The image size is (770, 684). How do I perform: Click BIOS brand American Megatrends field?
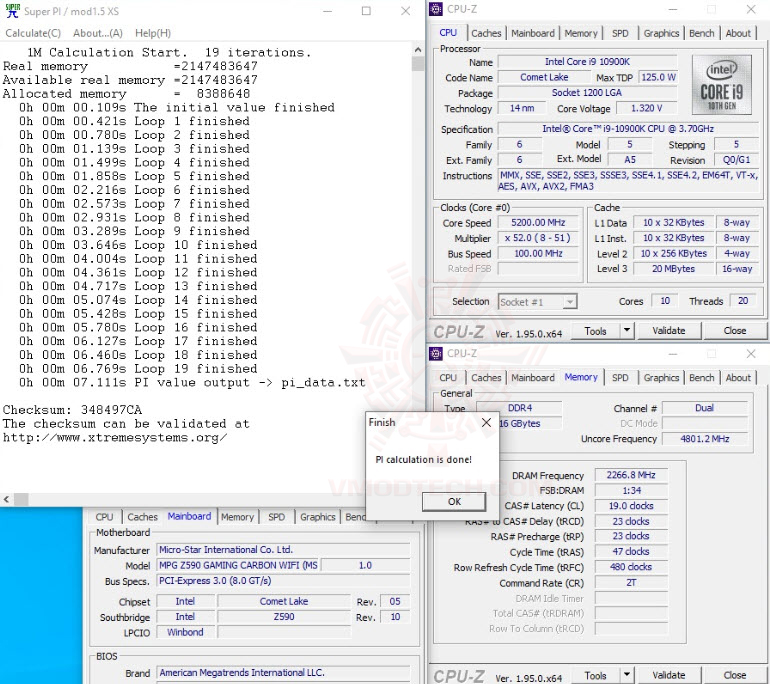pyautogui.click(x=283, y=673)
